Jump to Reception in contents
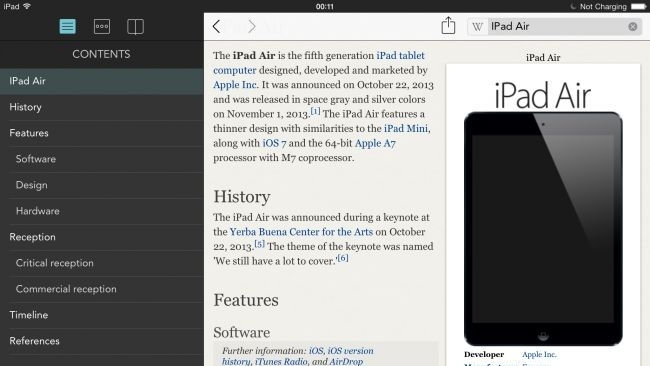 pyautogui.click(x=102, y=237)
